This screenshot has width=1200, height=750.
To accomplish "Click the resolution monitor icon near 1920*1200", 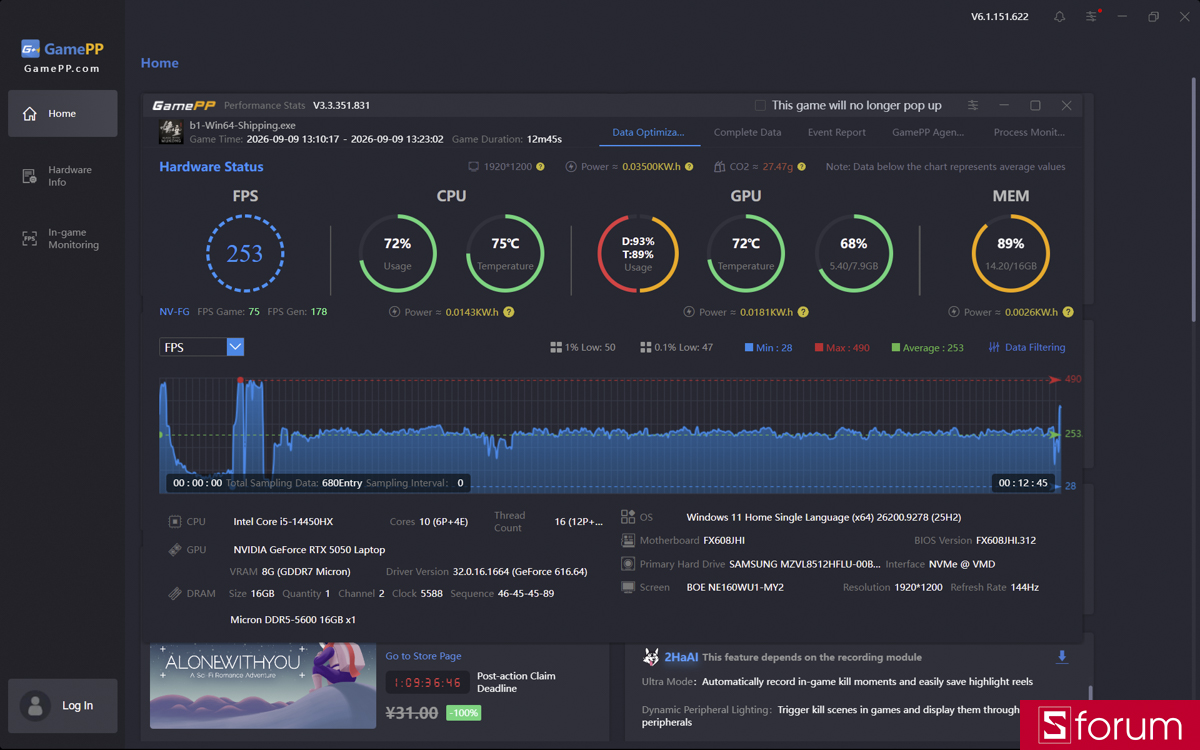I will pyautogui.click(x=474, y=167).
